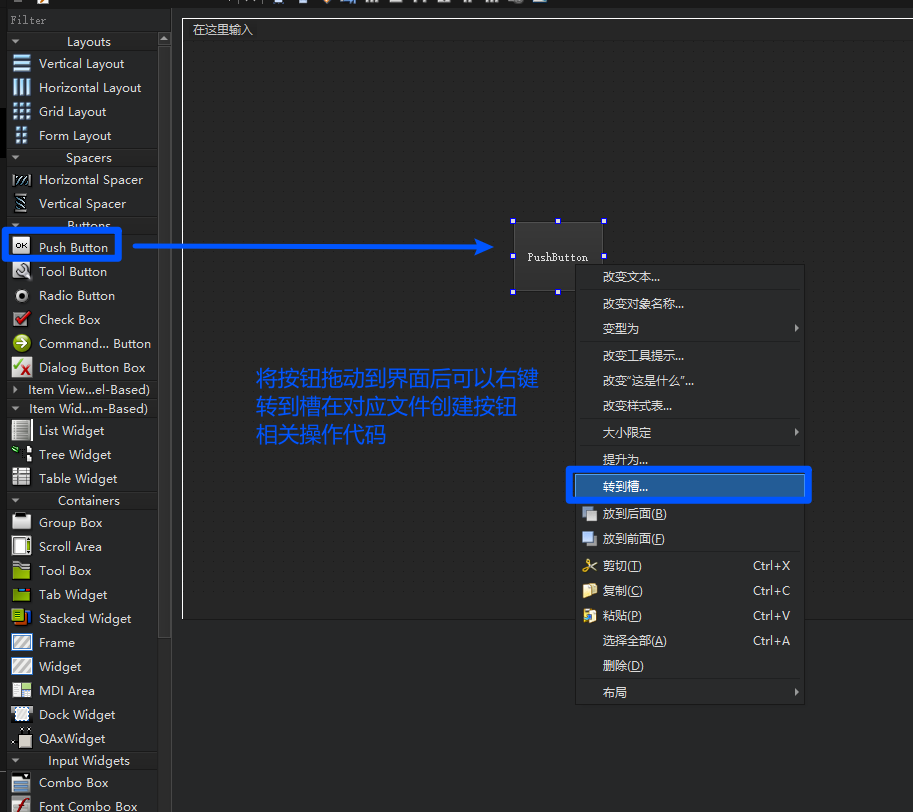Collapse the Item Widgets Item-Based category

pos(16,409)
